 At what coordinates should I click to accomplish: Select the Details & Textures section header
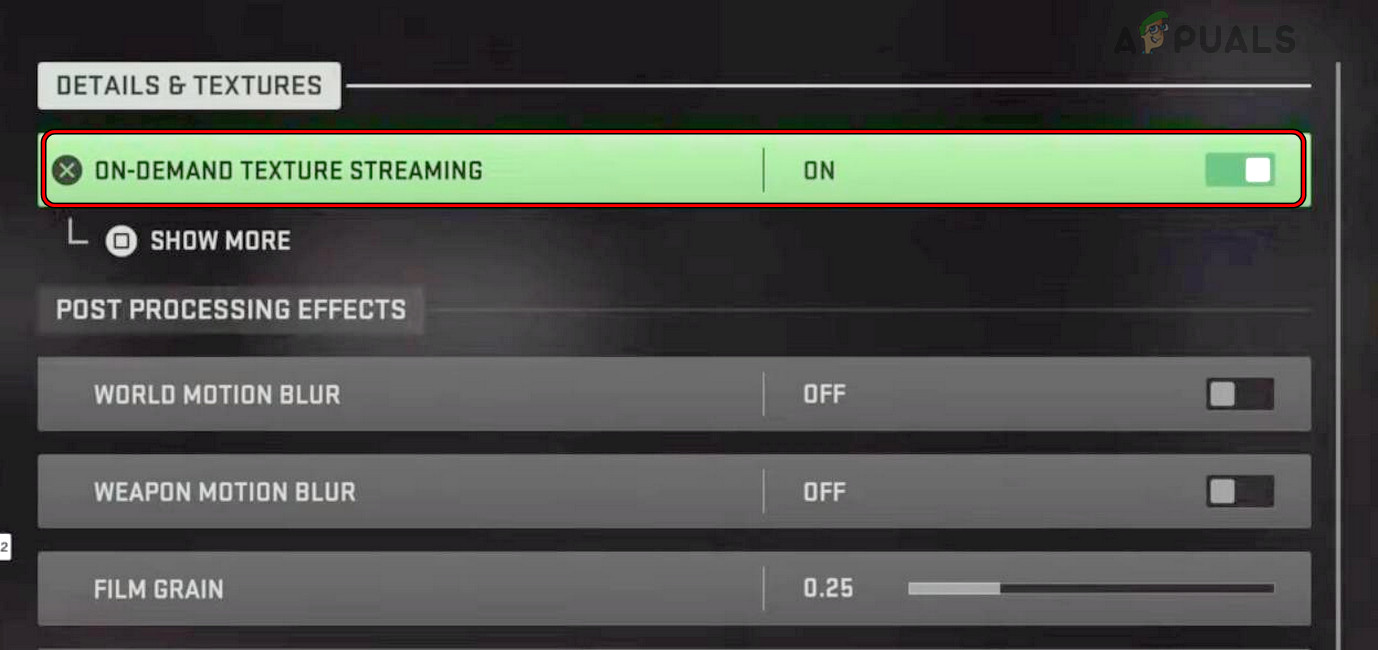point(188,86)
